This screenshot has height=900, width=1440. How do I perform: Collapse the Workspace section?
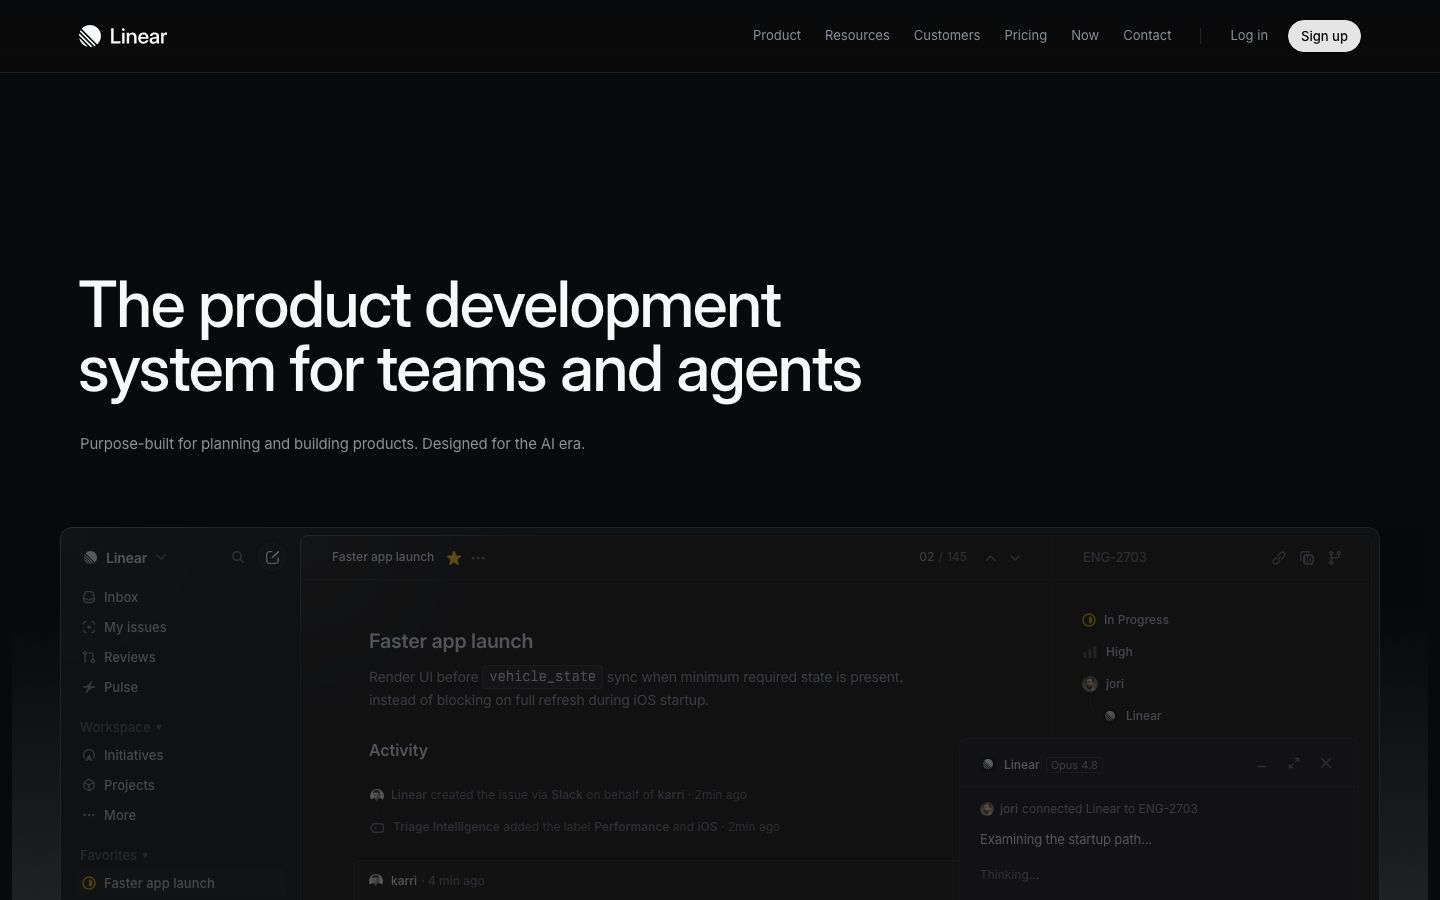[x=121, y=727]
